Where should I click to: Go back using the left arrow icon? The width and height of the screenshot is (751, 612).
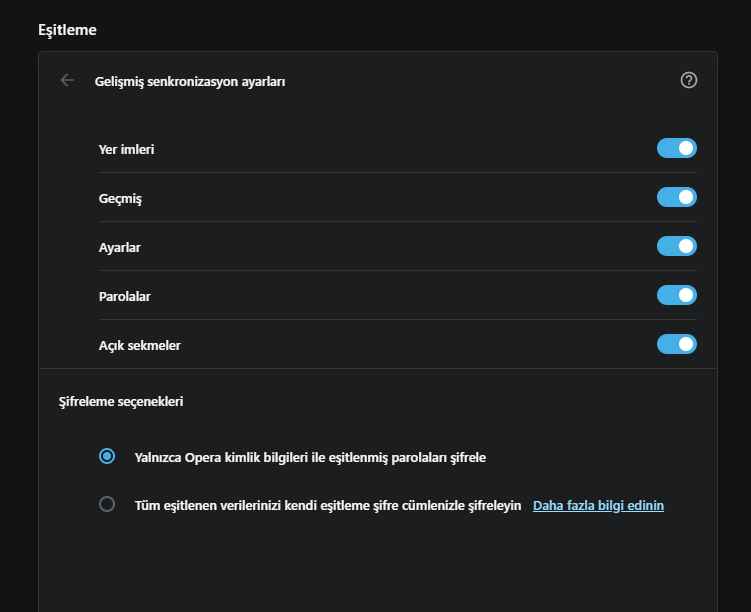tap(67, 81)
